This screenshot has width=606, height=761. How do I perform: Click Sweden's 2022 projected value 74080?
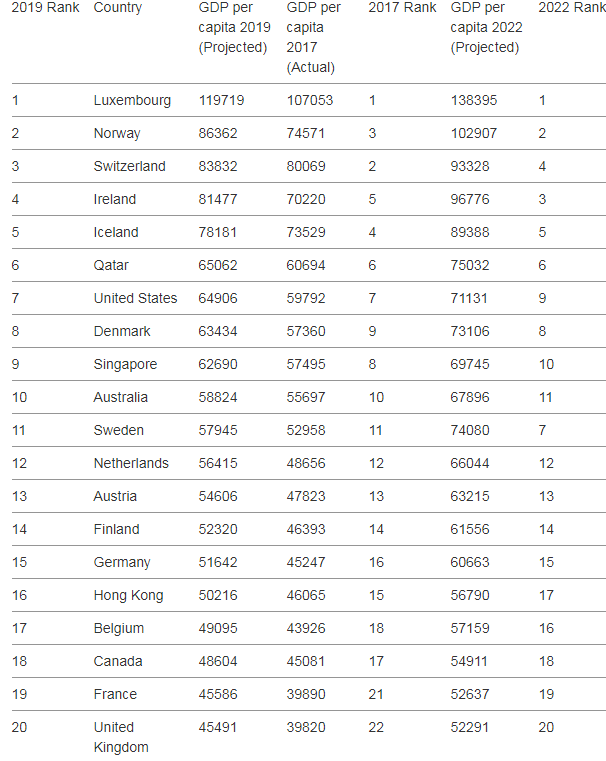coord(470,430)
